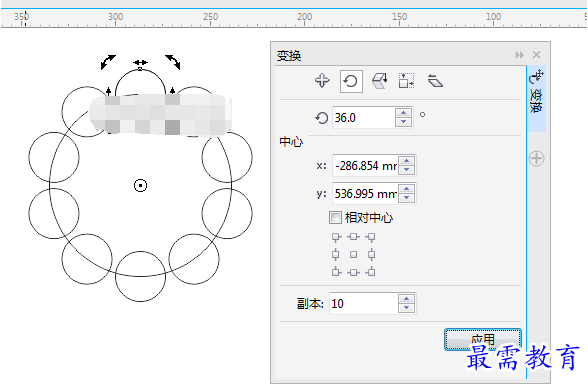Click the 副本: label text

point(310,303)
